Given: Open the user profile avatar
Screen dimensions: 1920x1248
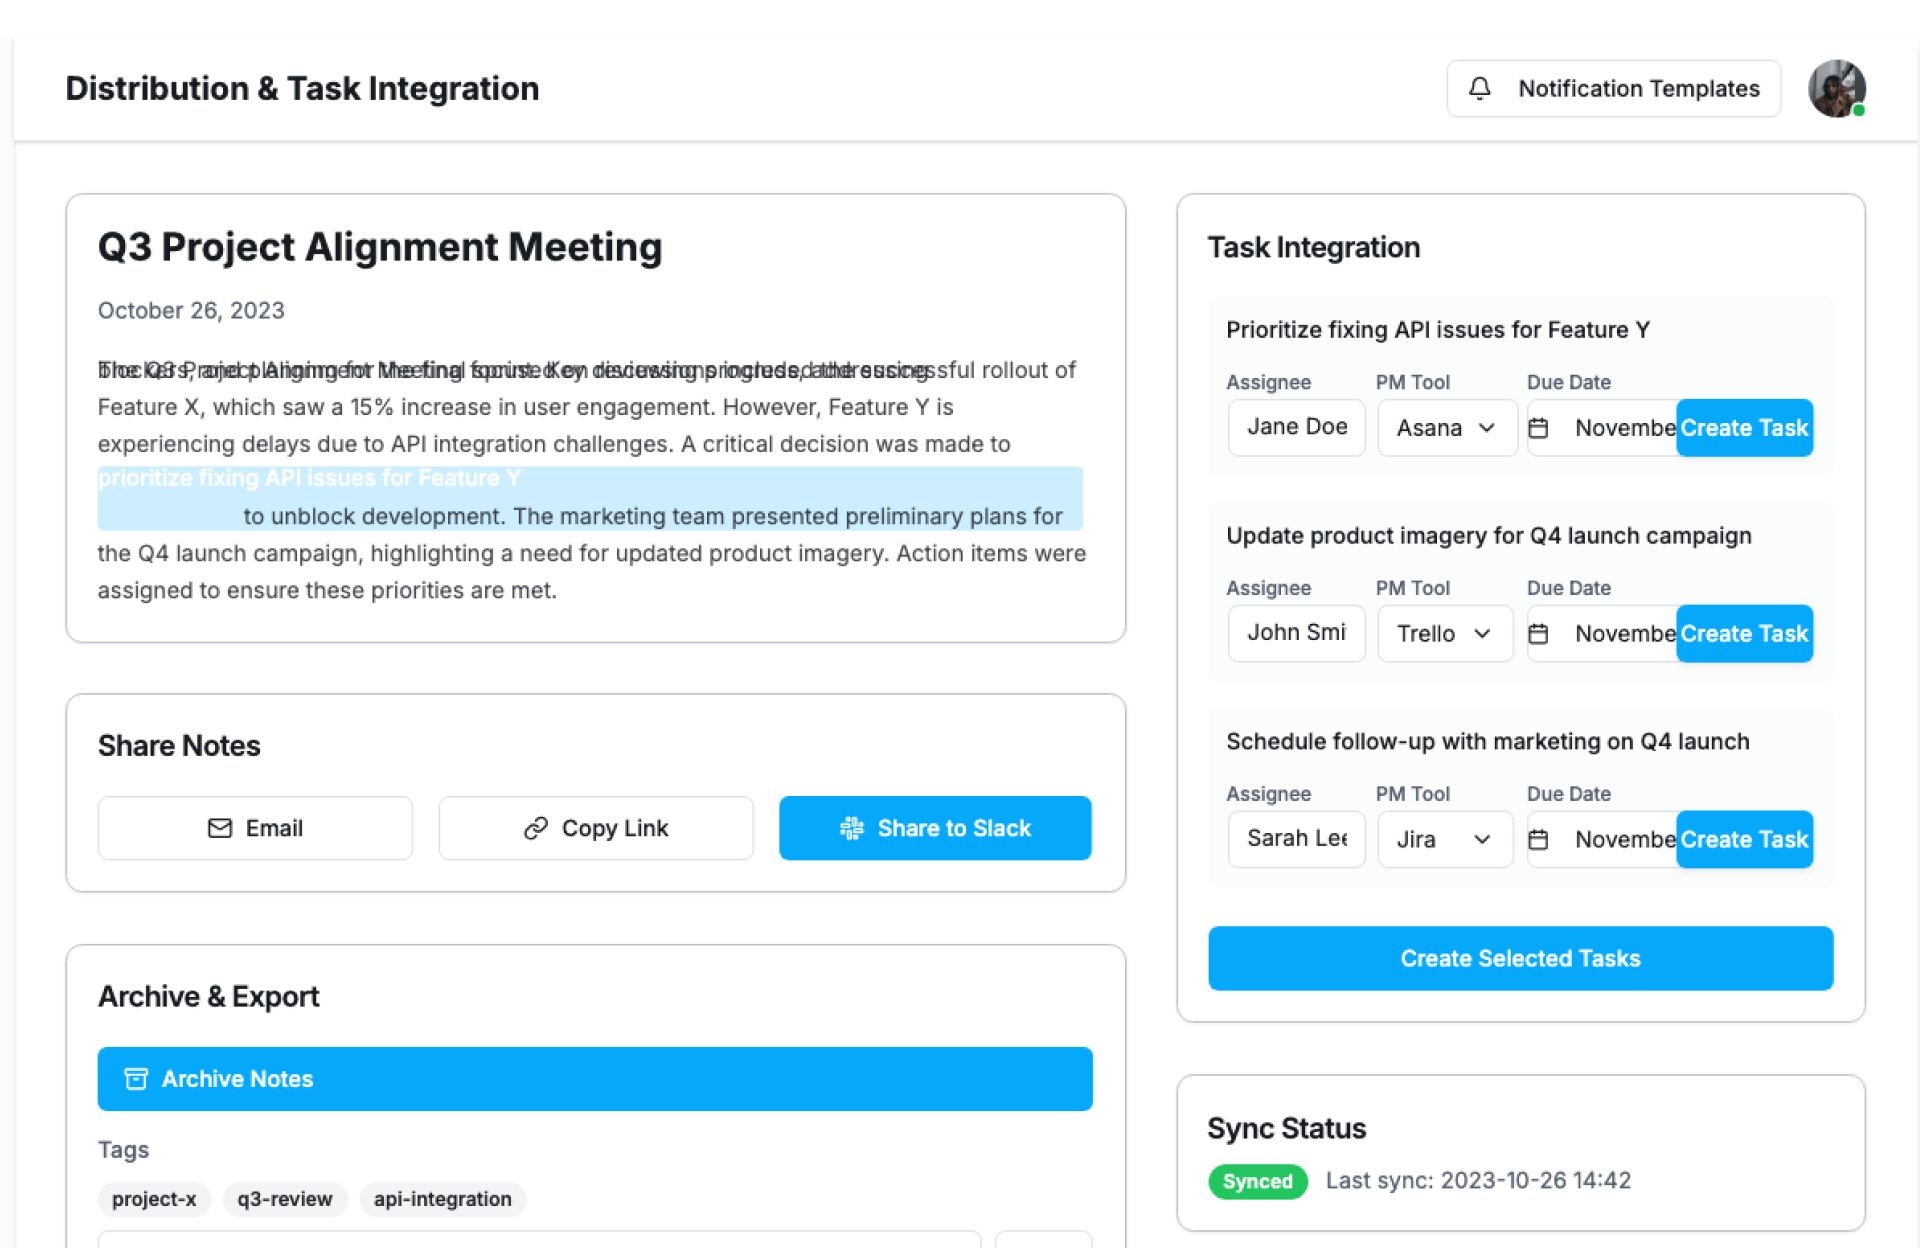Looking at the screenshot, I should pyautogui.click(x=1836, y=89).
